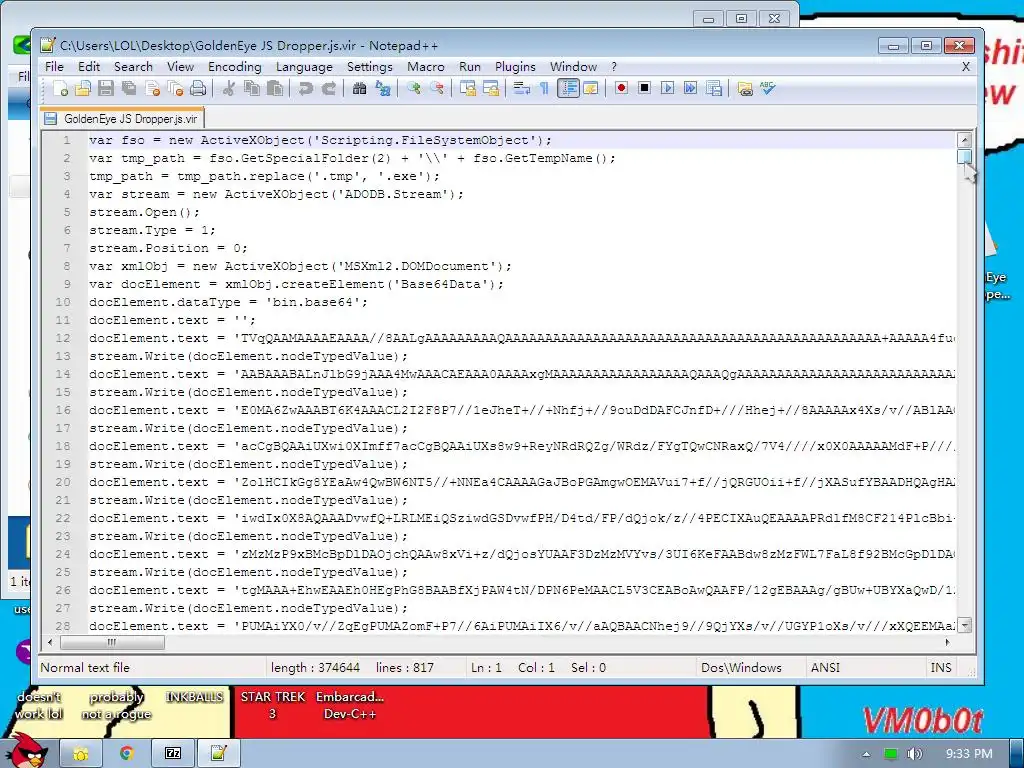The height and width of the screenshot is (768, 1024).
Task: Open the View menu
Action: point(180,67)
